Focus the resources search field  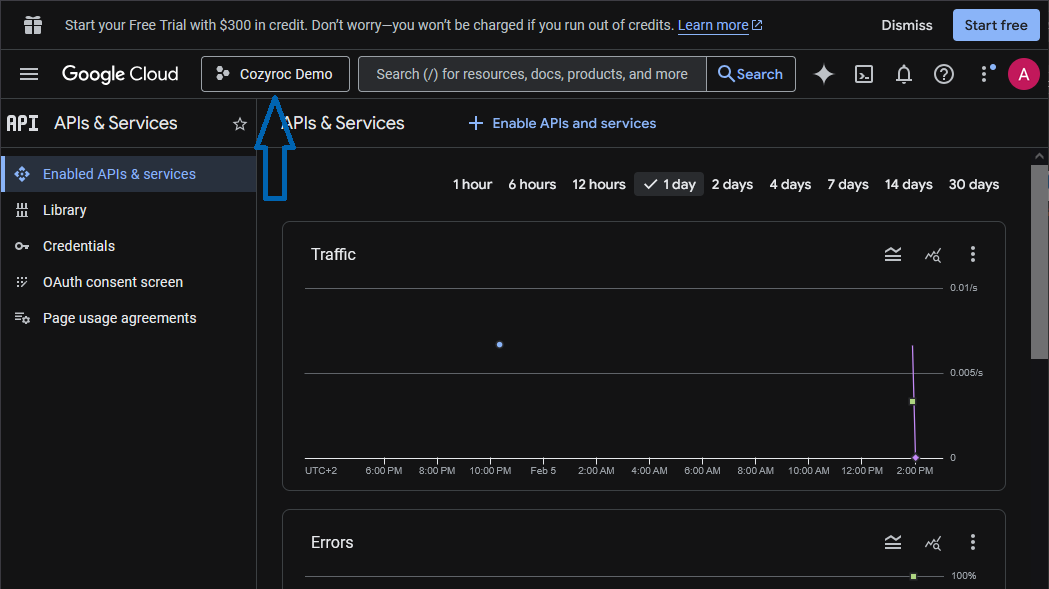point(532,74)
